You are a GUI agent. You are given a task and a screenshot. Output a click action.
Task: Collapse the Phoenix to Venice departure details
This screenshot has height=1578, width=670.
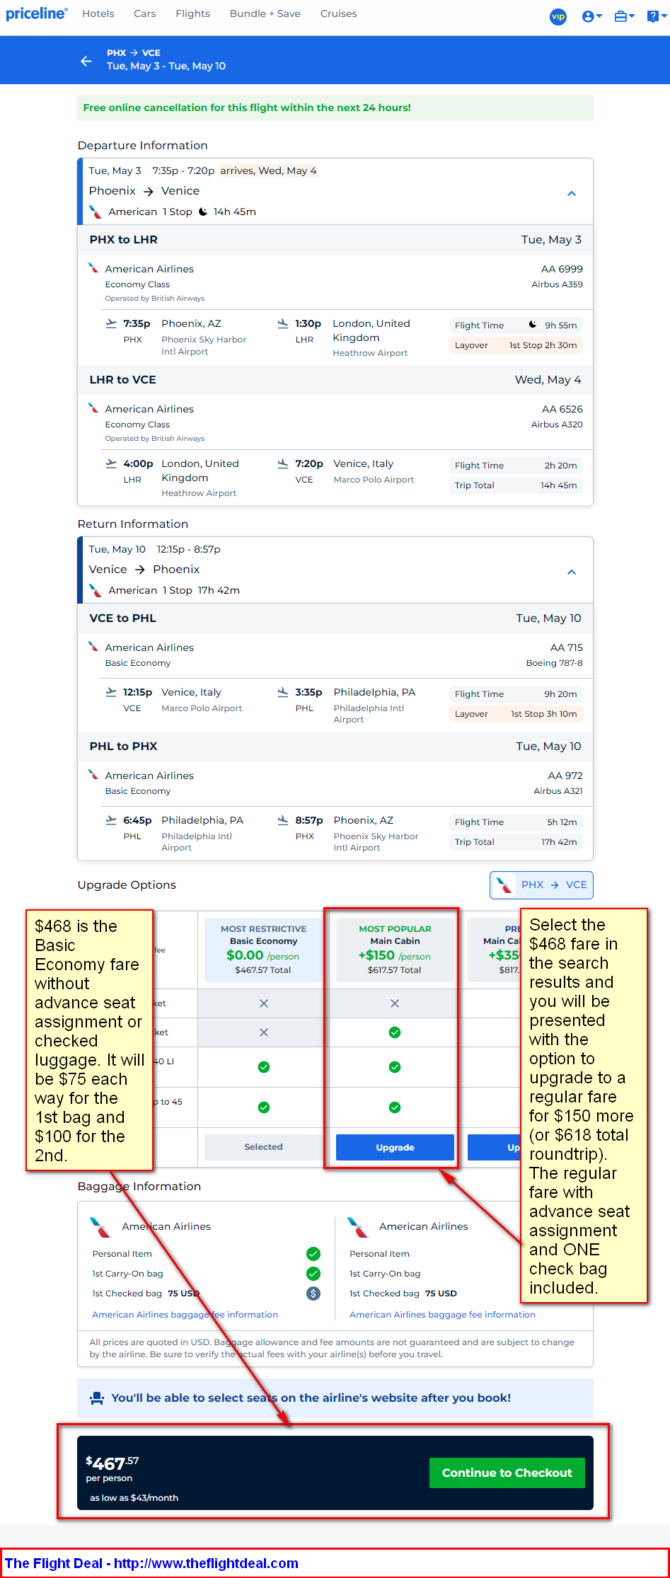point(572,193)
